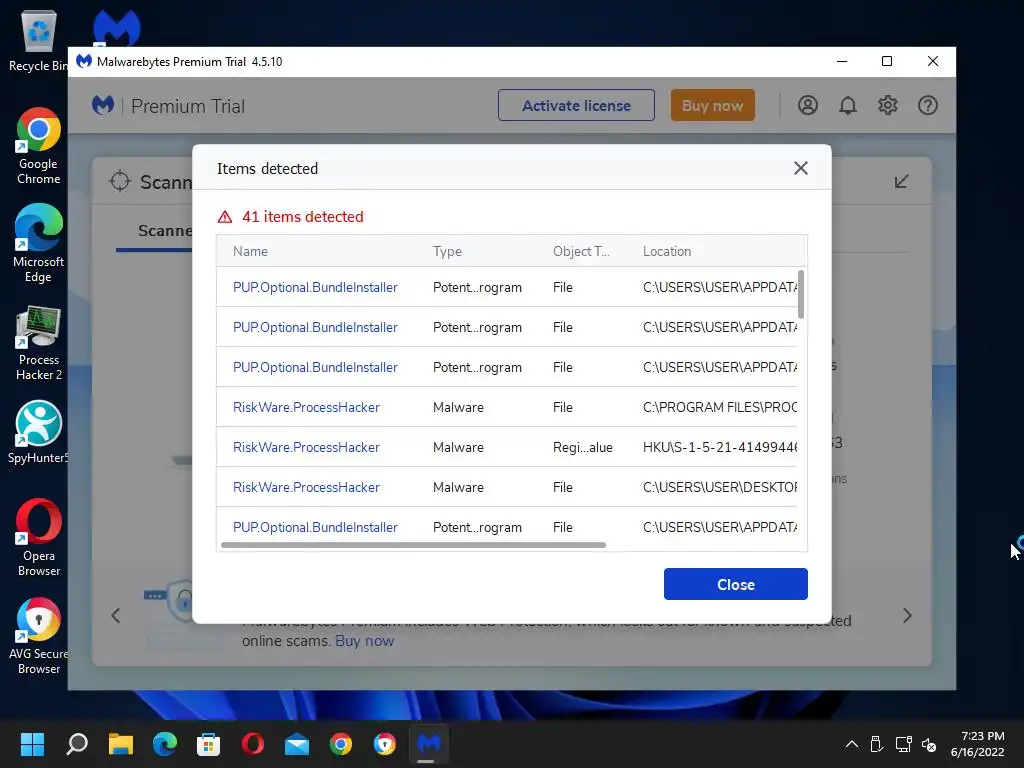Viewport: 1024px width, 768px height.
Task: Click the muted volume tray icon
Action: (929, 744)
